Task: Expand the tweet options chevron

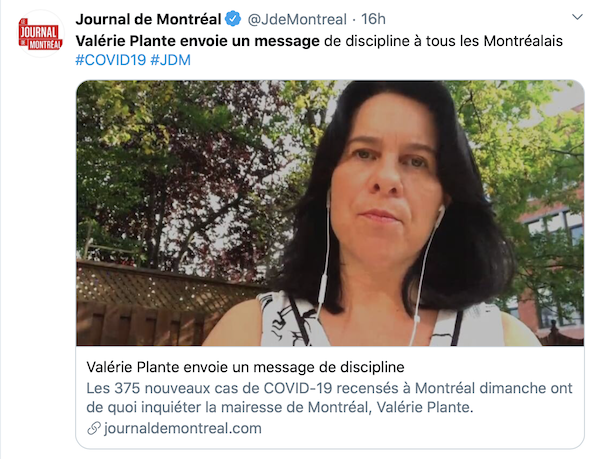Action: point(577,17)
